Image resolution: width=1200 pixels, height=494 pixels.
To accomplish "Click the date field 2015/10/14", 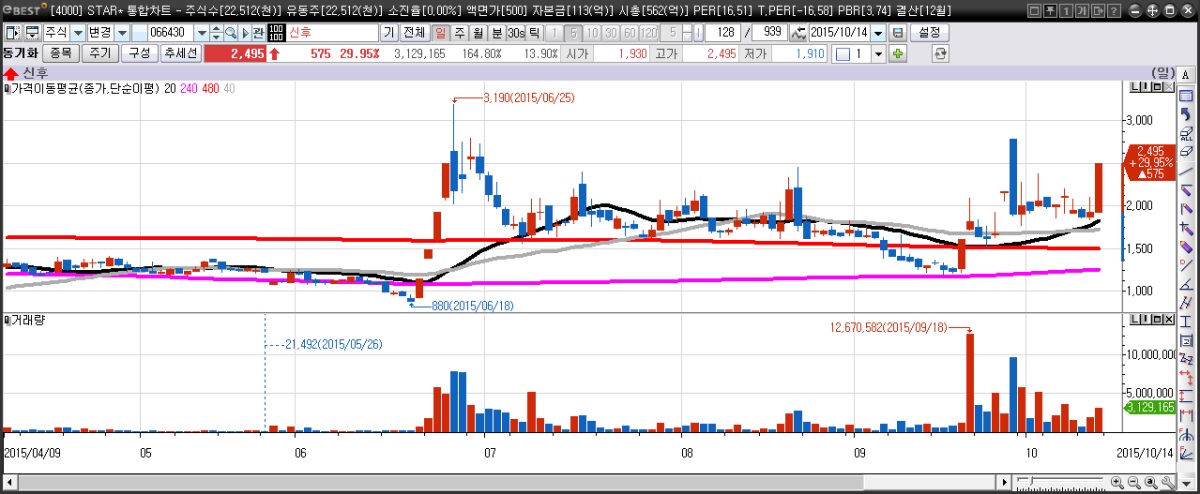I will click(839, 32).
